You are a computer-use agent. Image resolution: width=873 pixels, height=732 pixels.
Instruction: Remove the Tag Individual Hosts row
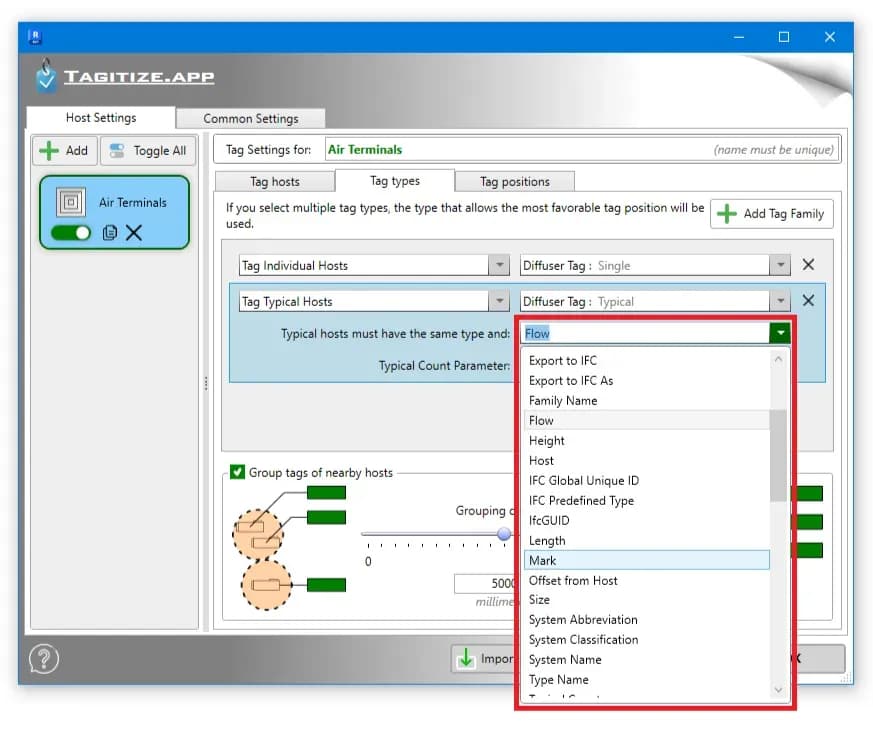[x=808, y=265]
